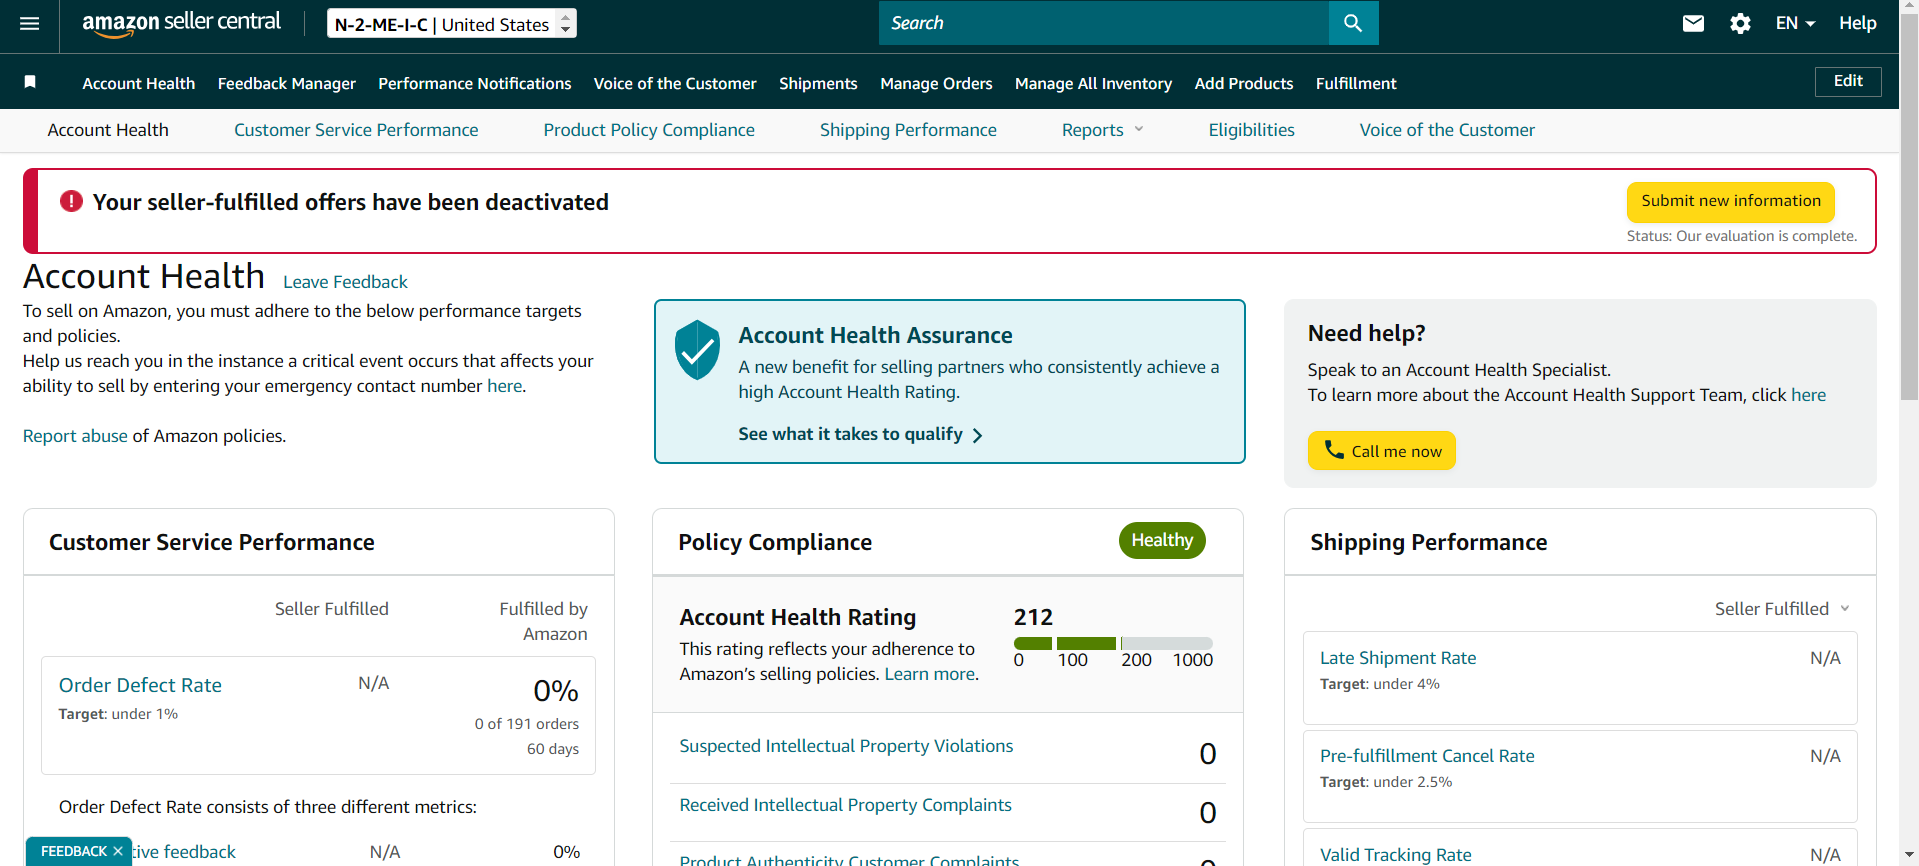
Task: Click the Leave Feedback link
Action: click(345, 282)
